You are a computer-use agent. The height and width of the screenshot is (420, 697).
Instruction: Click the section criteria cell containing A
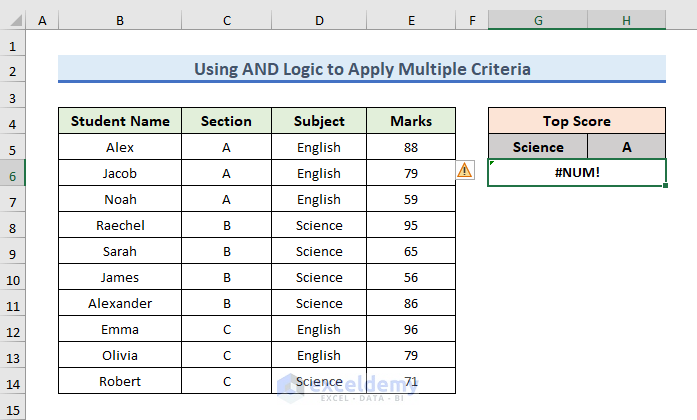click(627, 147)
